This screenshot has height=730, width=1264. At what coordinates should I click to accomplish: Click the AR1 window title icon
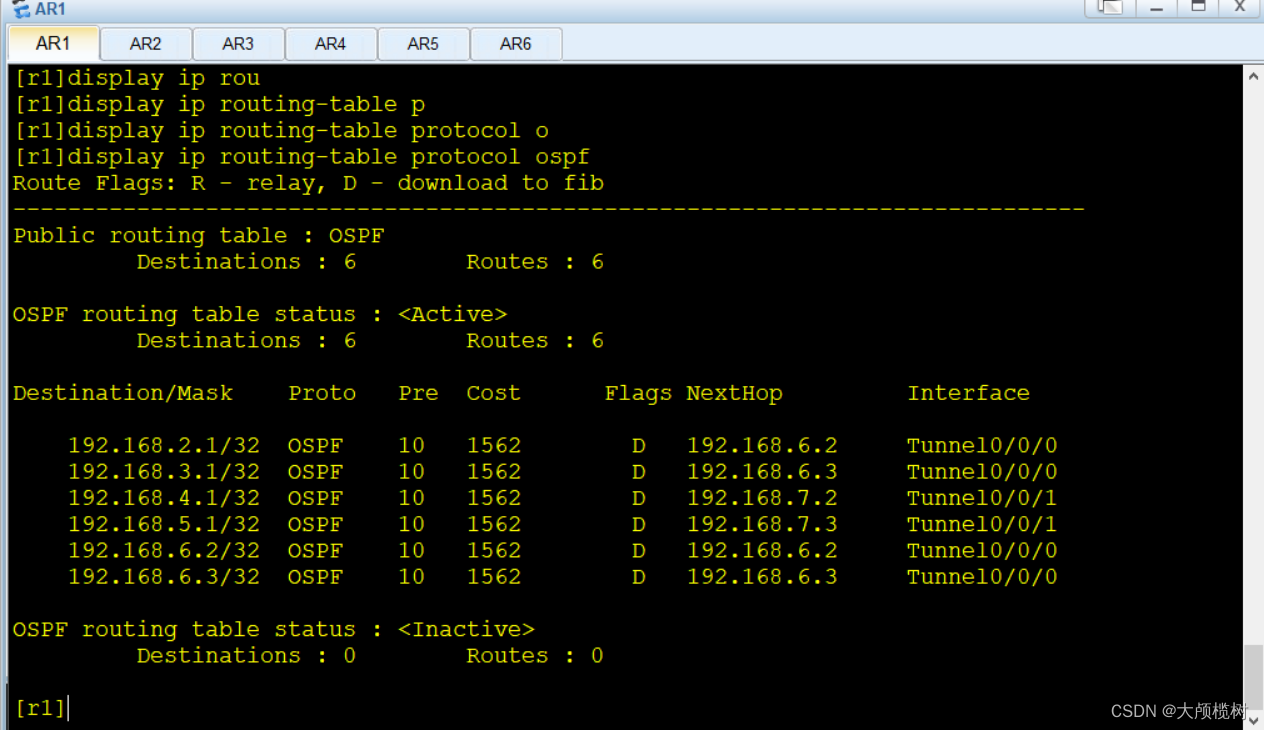[20, 9]
